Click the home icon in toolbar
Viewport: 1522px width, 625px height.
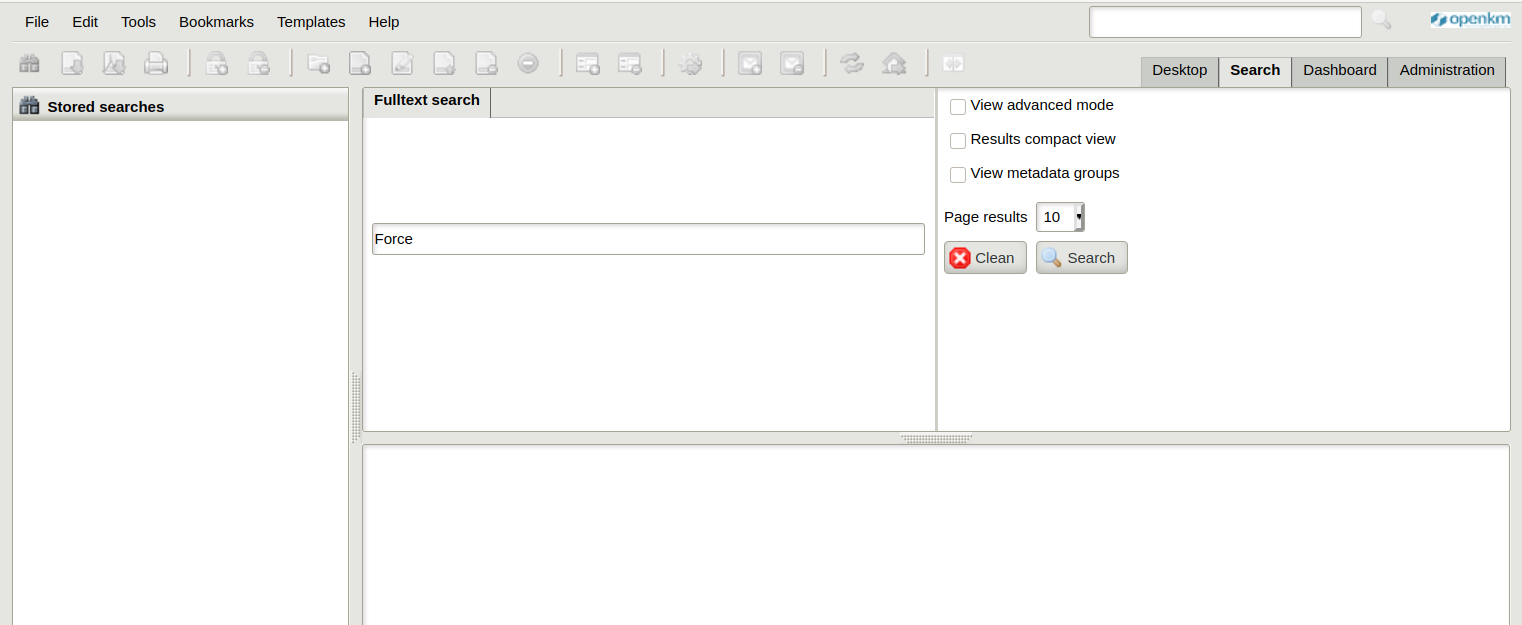[x=894, y=64]
